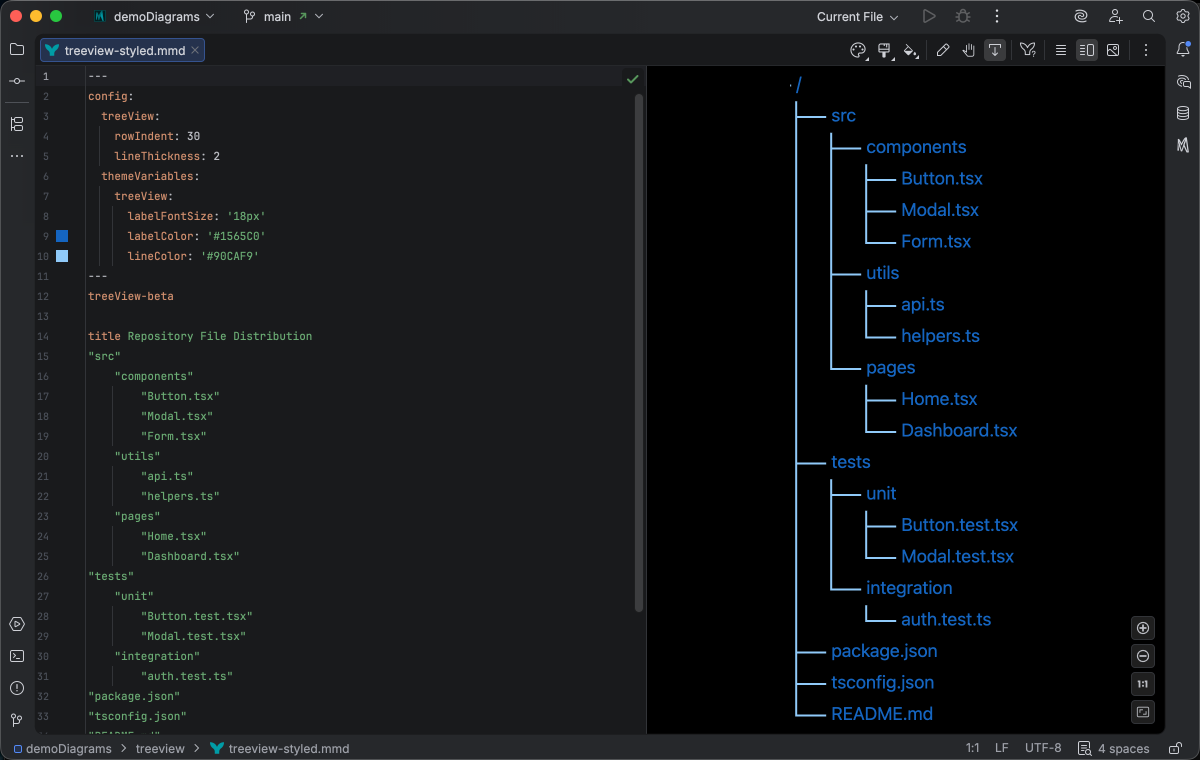Open the Current File run configuration dropdown
This screenshot has height=760, width=1200.
pos(857,16)
